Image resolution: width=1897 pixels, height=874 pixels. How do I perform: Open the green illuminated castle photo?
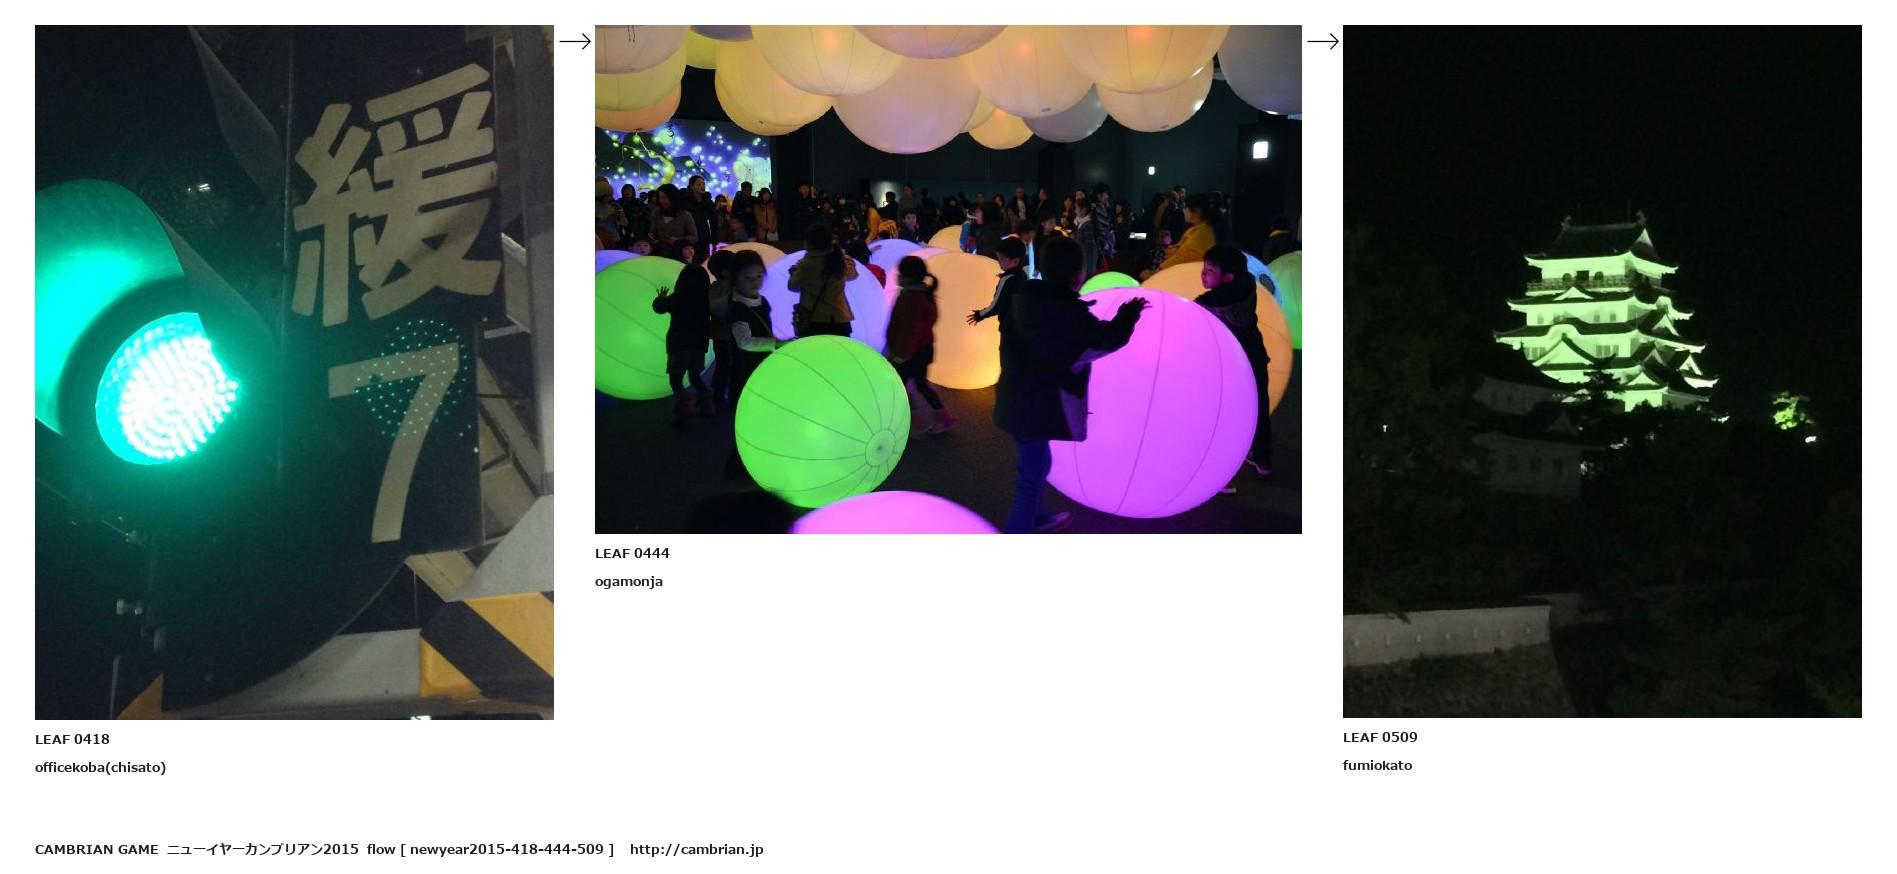point(1601,371)
